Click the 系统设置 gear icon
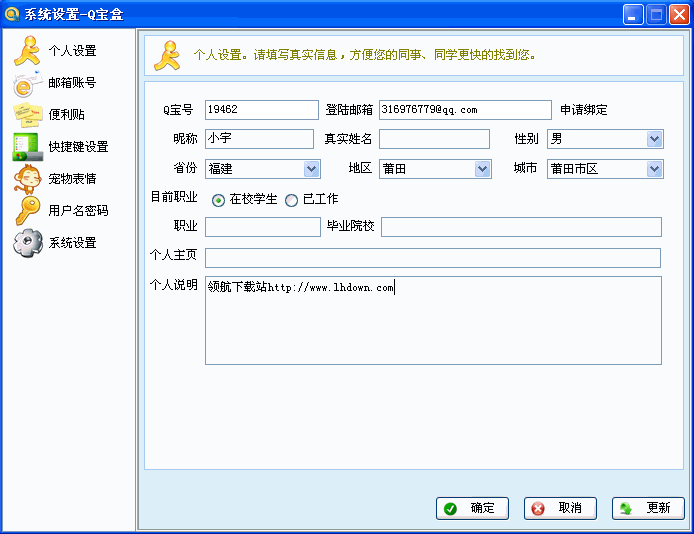 (x=27, y=242)
